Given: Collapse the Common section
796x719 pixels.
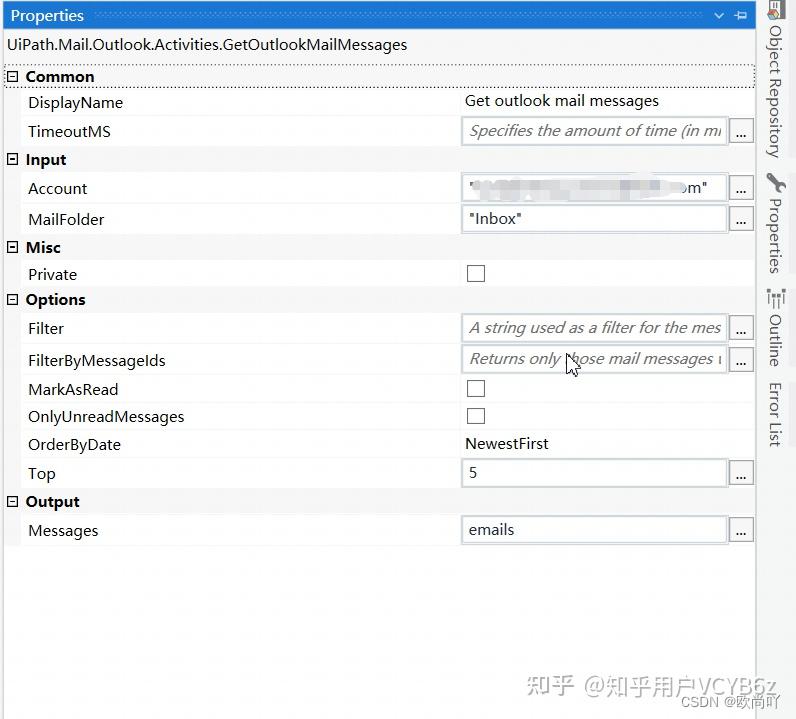Looking at the screenshot, I should pos(12,77).
